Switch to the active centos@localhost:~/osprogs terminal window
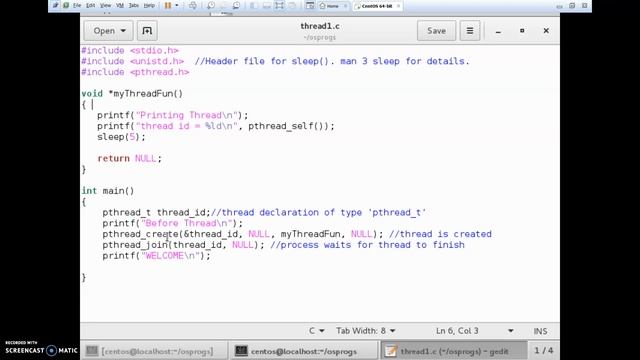This screenshot has height=360, width=640. [303, 351]
